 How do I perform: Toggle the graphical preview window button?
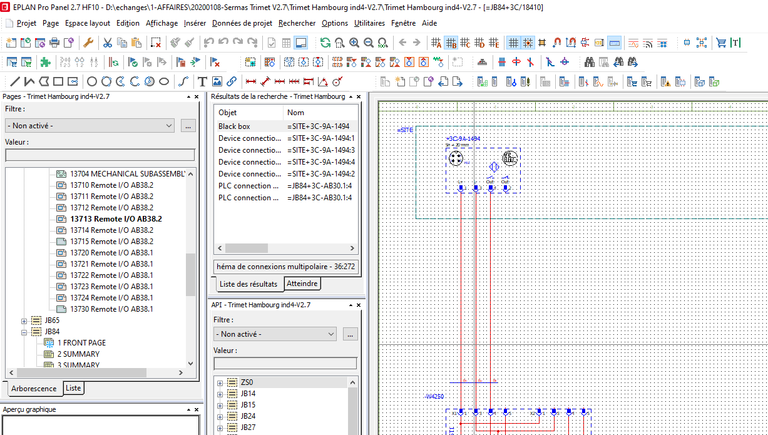coord(301,43)
